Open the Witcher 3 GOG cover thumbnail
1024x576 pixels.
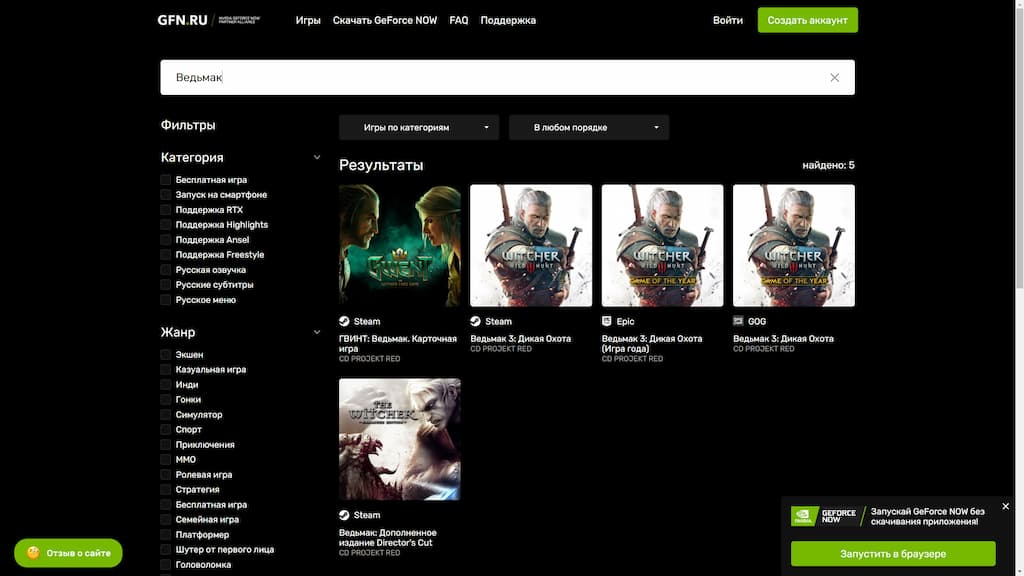[x=793, y=246]
